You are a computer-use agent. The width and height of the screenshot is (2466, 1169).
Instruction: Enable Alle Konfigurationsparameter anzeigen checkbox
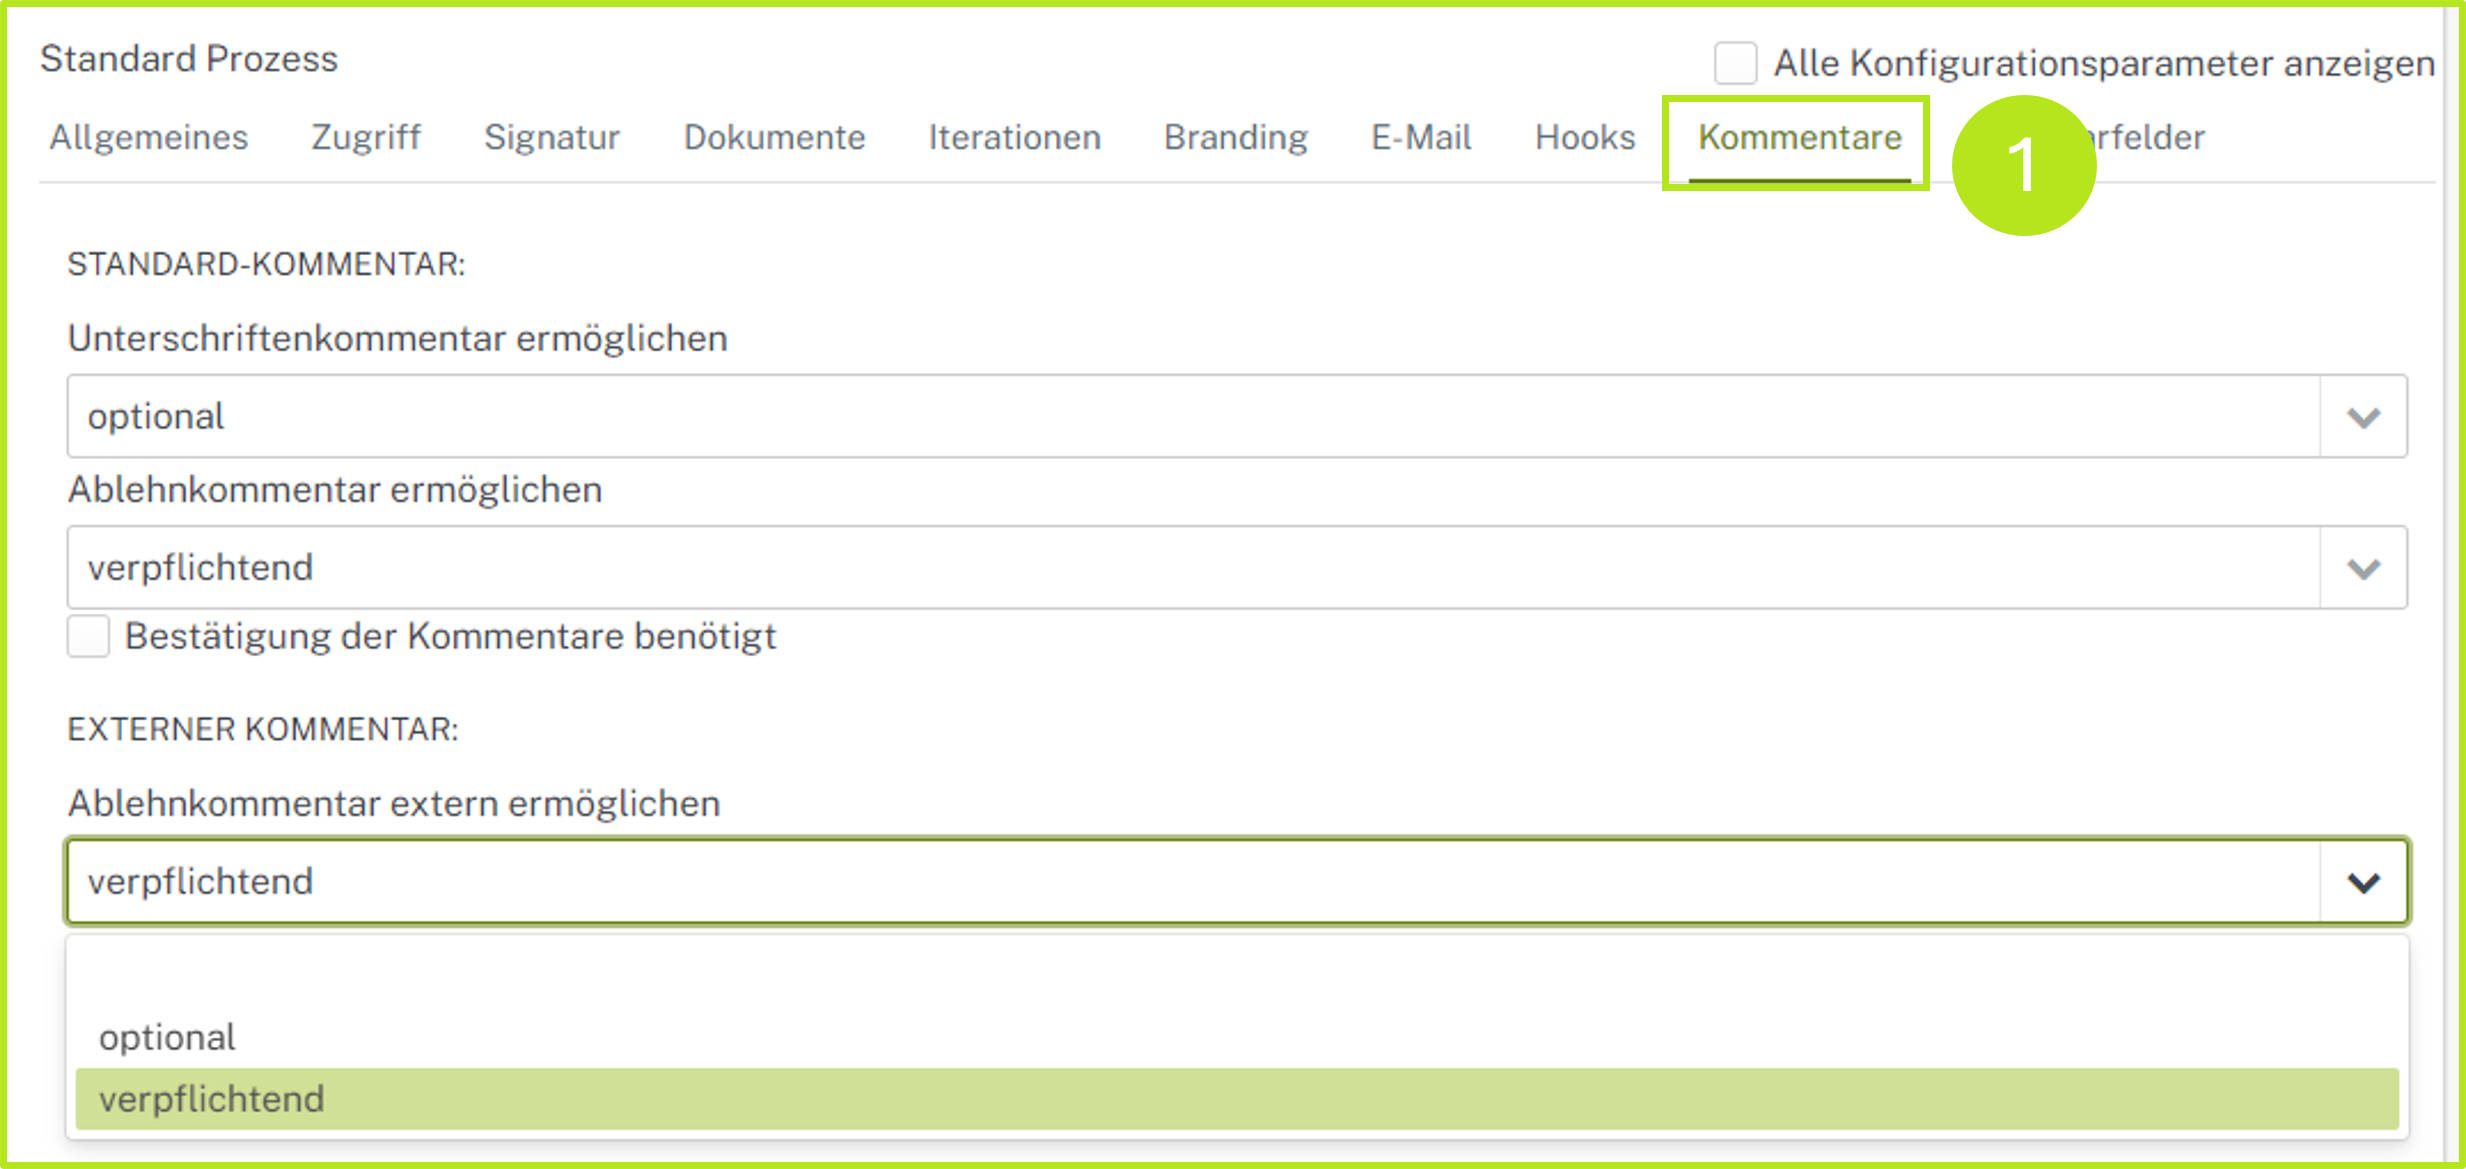[x=1735, y=63]
